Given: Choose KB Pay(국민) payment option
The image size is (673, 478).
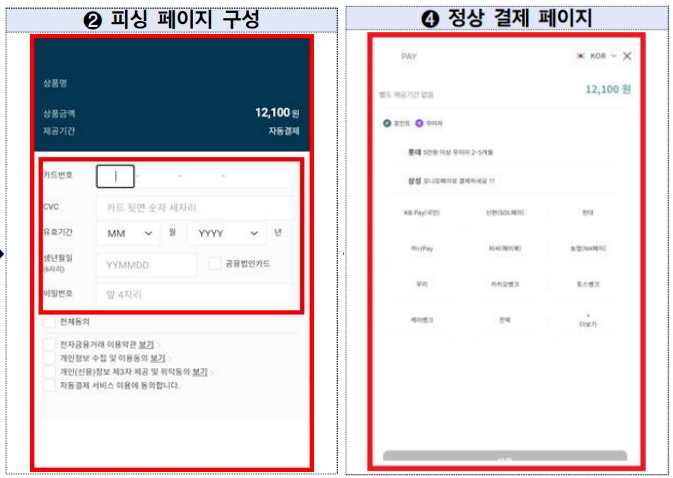Looking at the screenshot, I should tap(422, 213).
